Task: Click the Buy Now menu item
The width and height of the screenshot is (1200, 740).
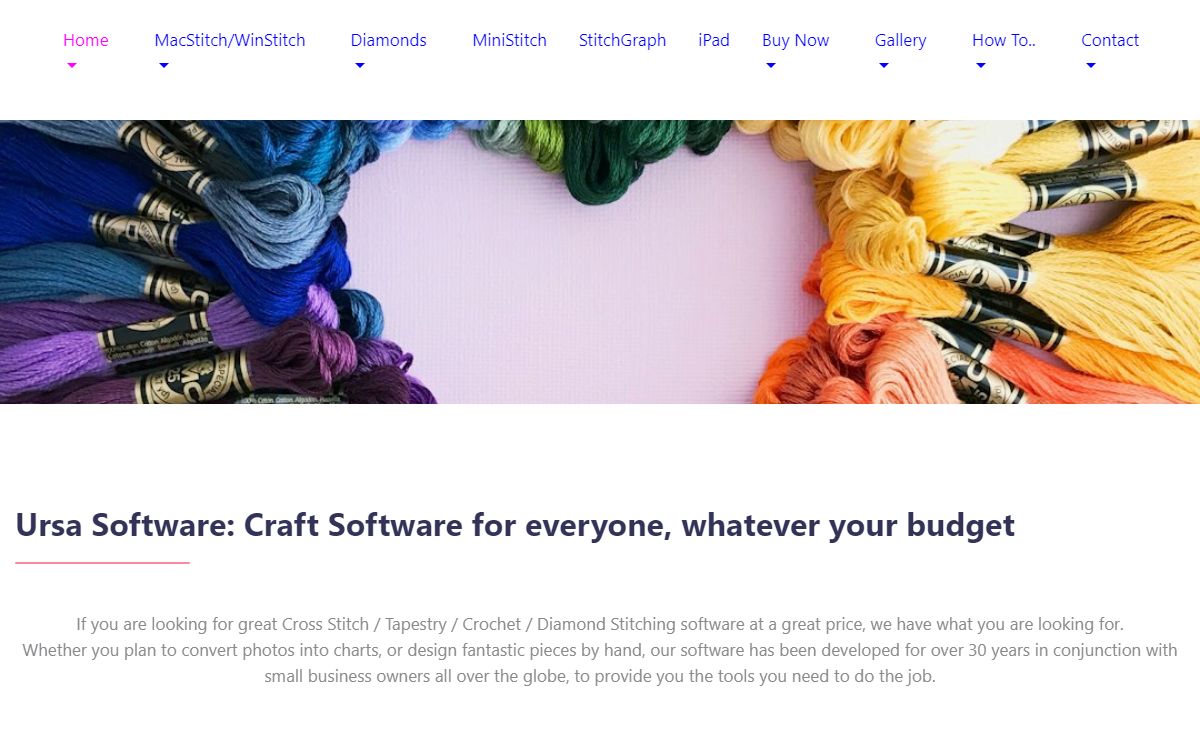Action: coord(795,40)
